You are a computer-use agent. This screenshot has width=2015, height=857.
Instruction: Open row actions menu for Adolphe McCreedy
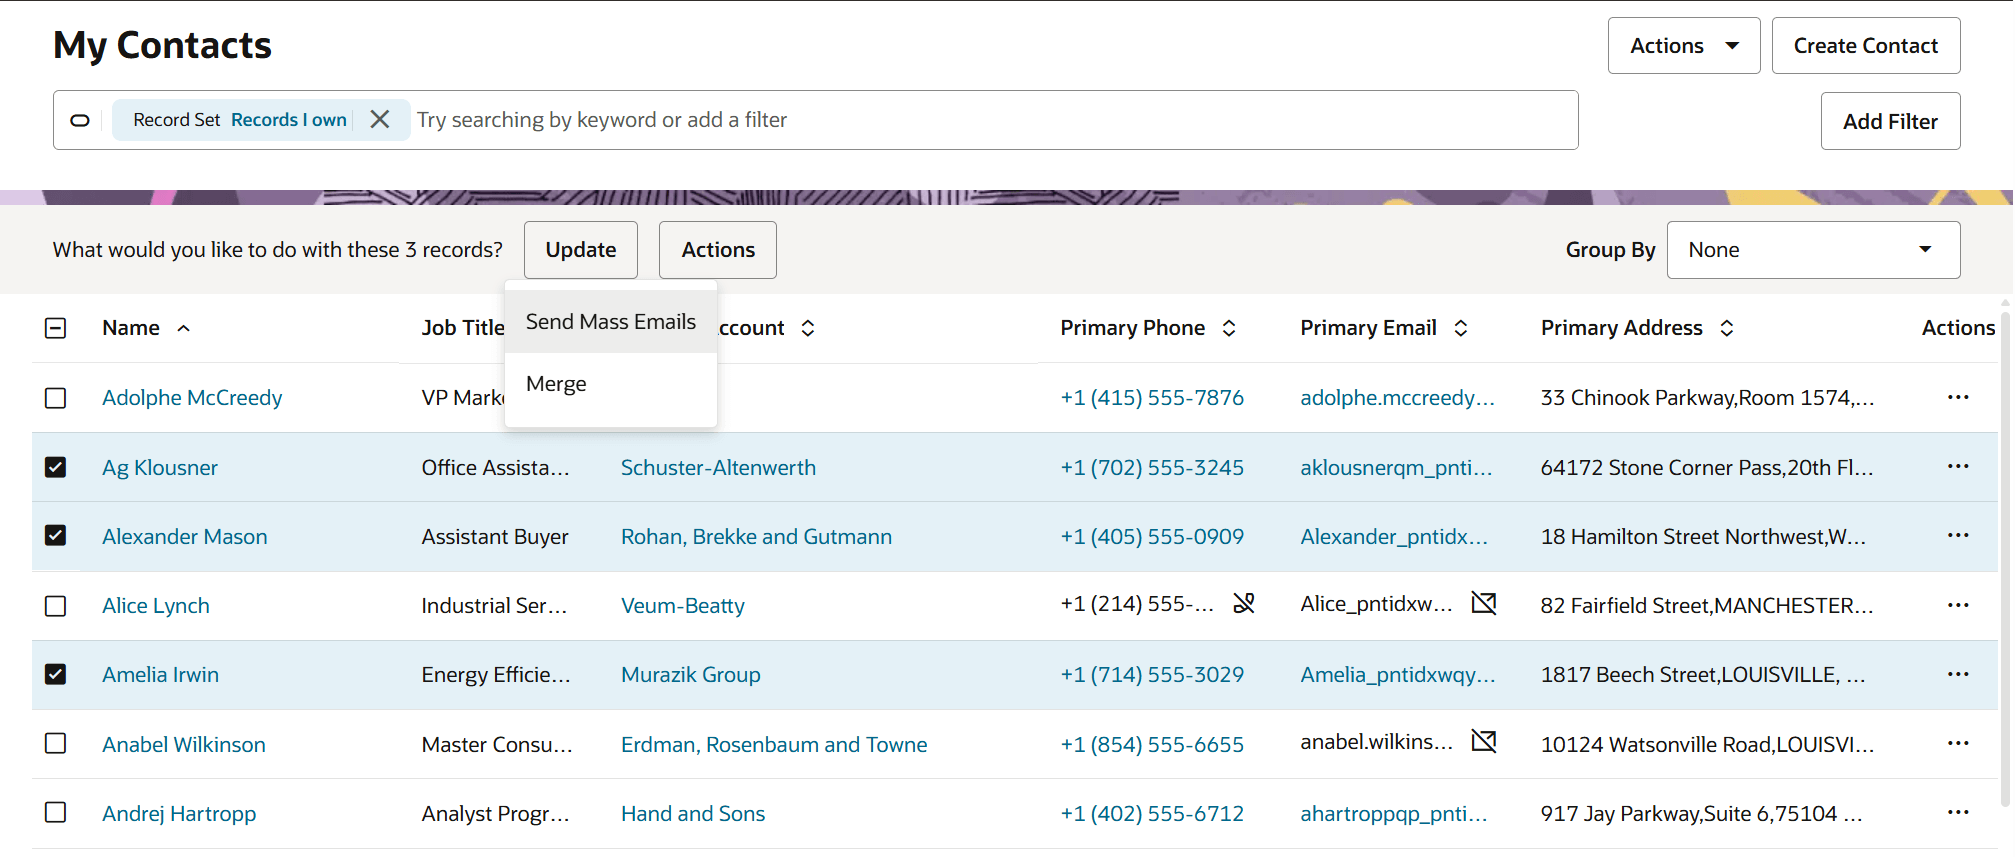click(1958, 397)
